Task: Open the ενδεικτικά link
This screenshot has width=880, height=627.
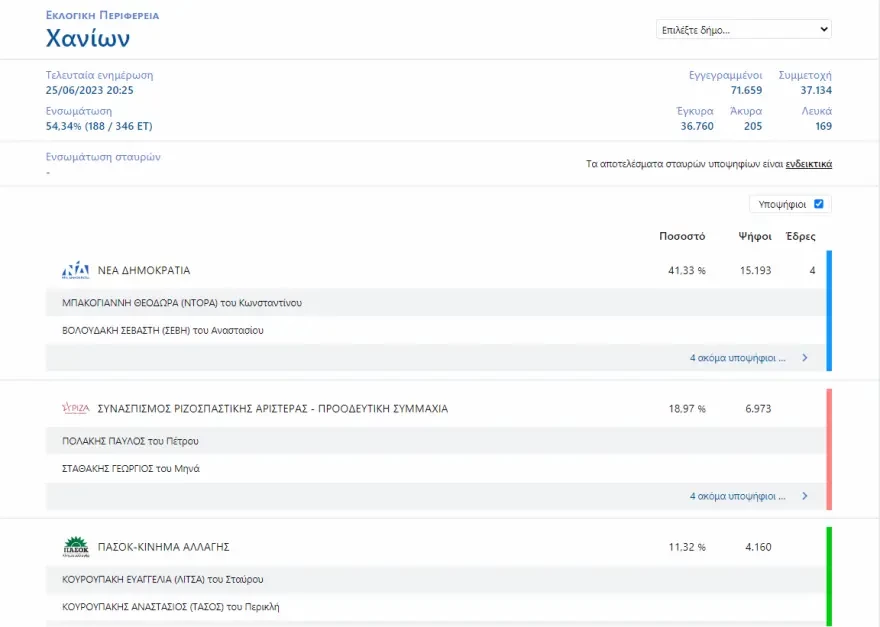Action: 808,164
